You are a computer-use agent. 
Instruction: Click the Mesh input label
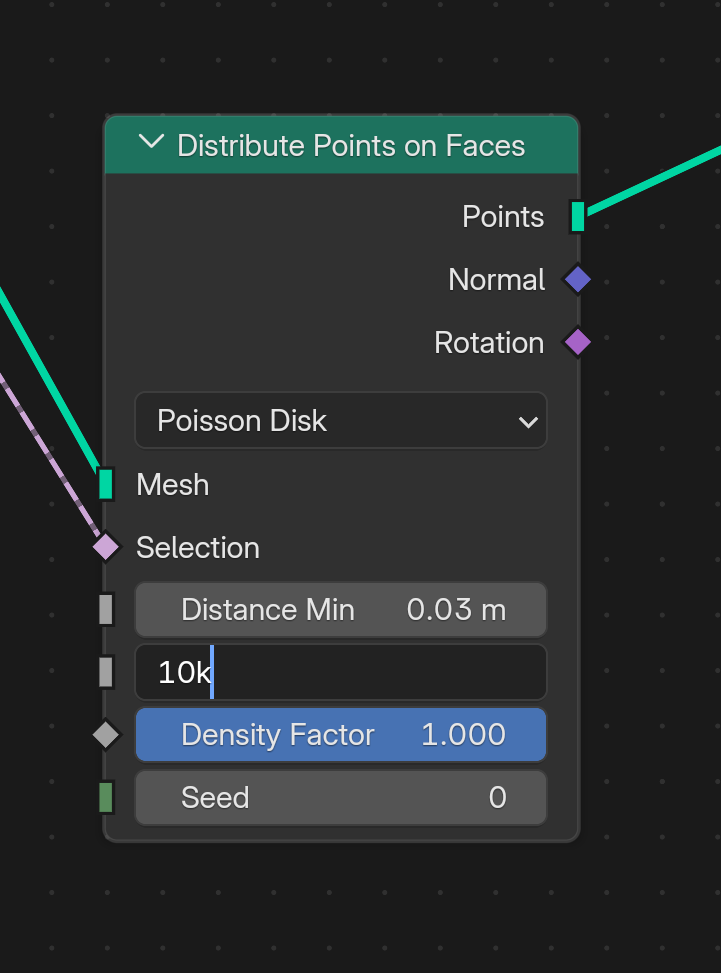(x=172, y=485)
